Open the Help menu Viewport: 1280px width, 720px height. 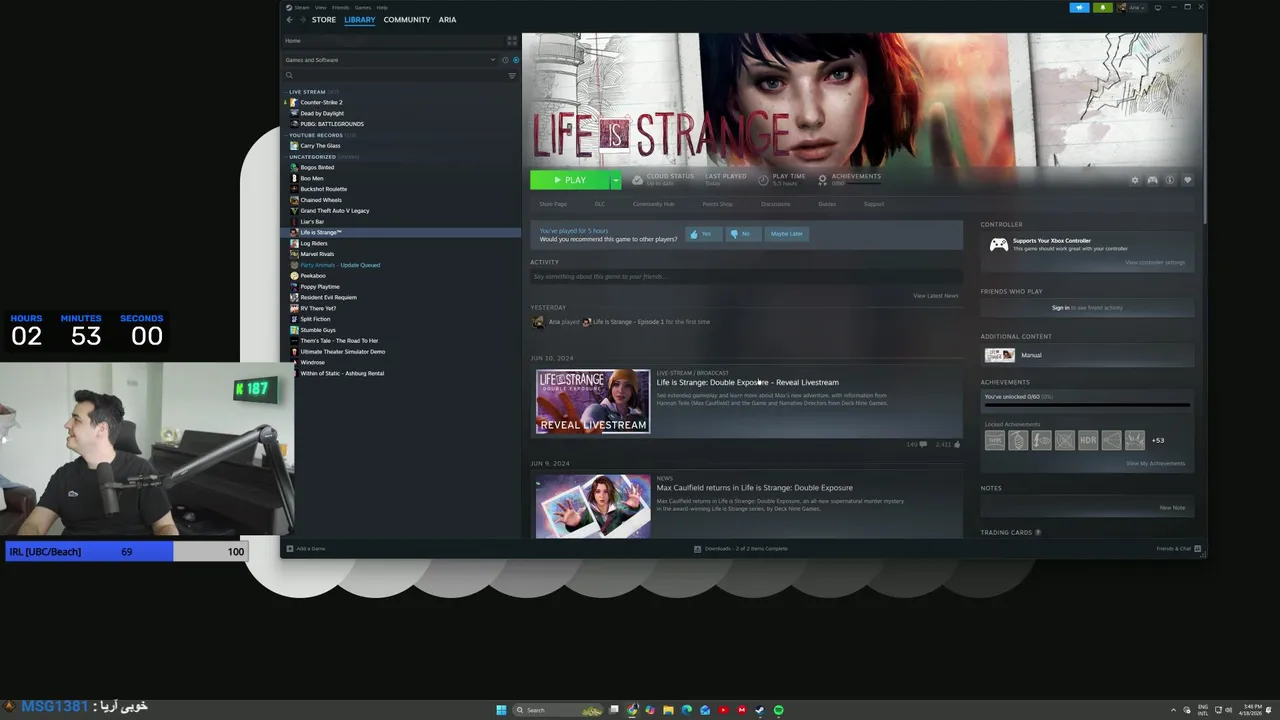382,7
